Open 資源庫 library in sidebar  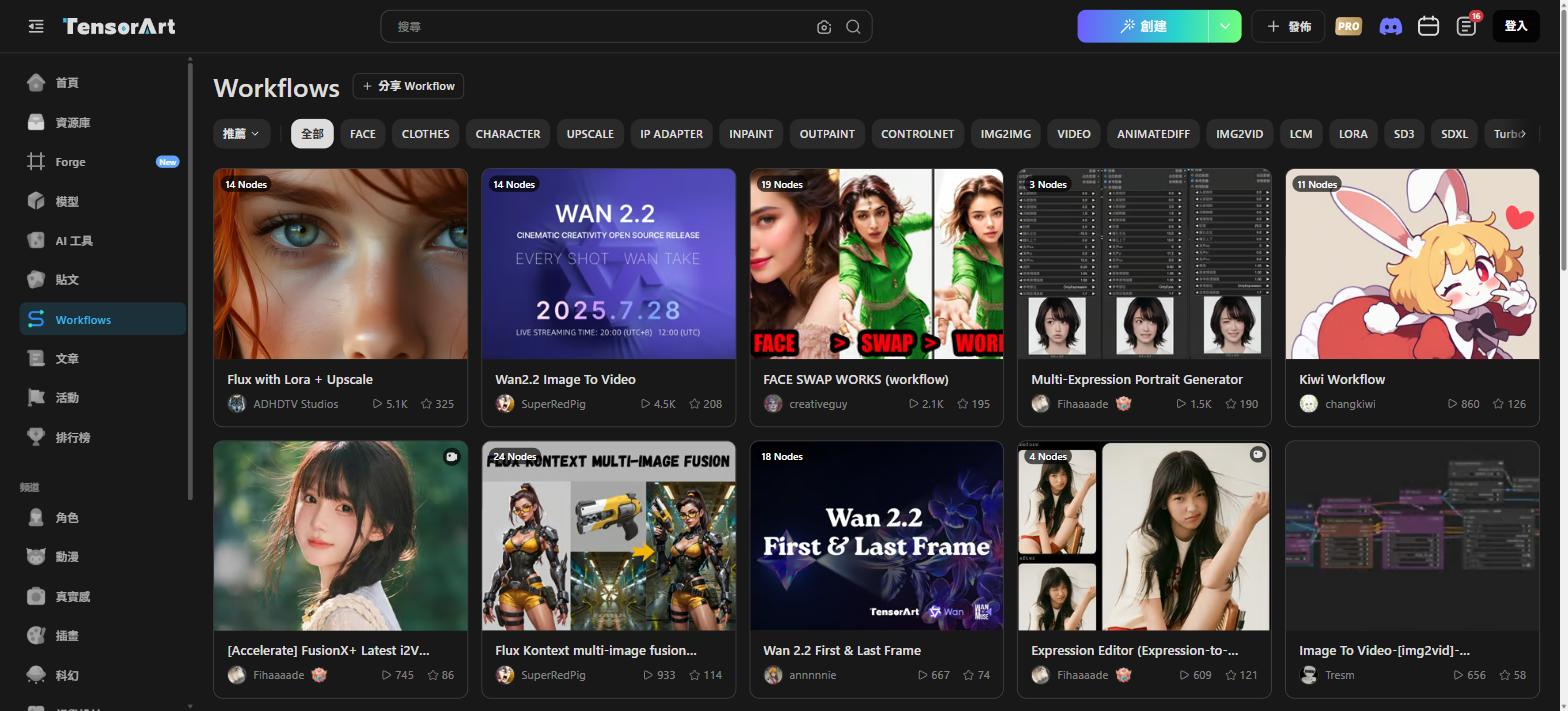tap(102, 122)
